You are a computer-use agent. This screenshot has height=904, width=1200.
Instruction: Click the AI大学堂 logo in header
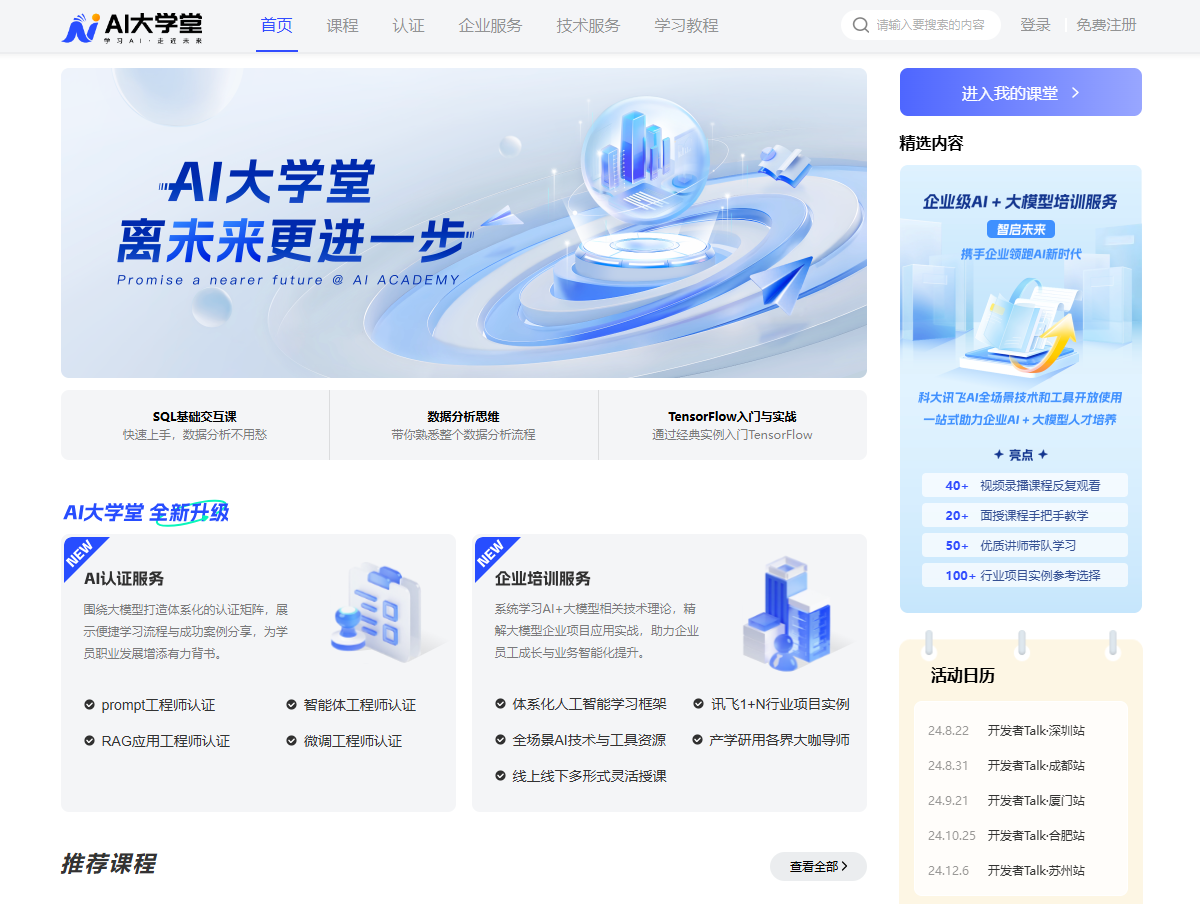pyautogui.click(x=132, y=27)
